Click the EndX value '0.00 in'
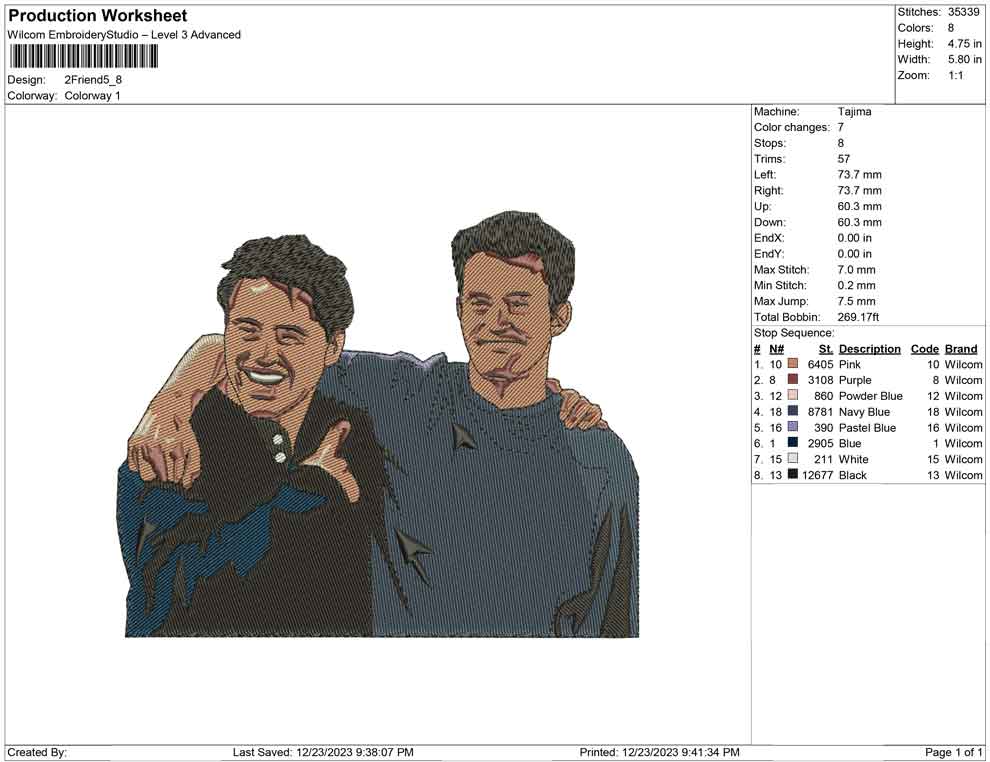 pyautogui.click(x=854, y=238)
